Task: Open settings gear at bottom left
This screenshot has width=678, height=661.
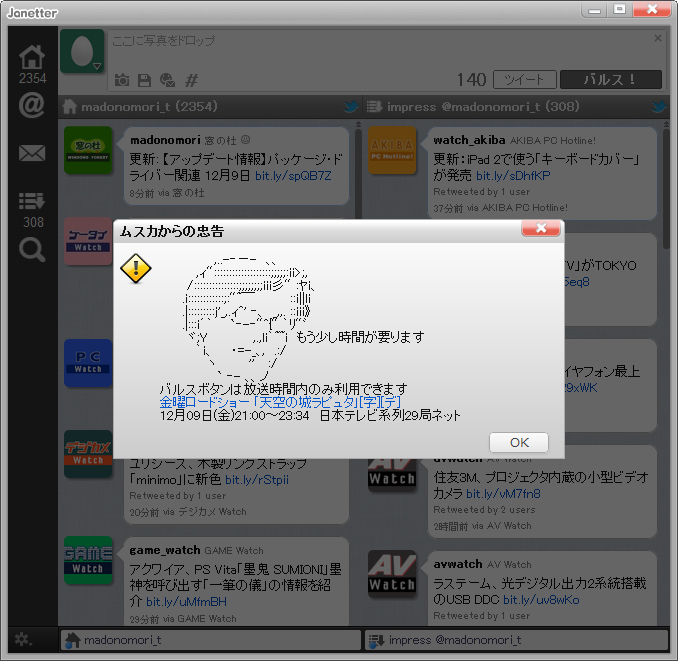Action: tap(22, 639)
